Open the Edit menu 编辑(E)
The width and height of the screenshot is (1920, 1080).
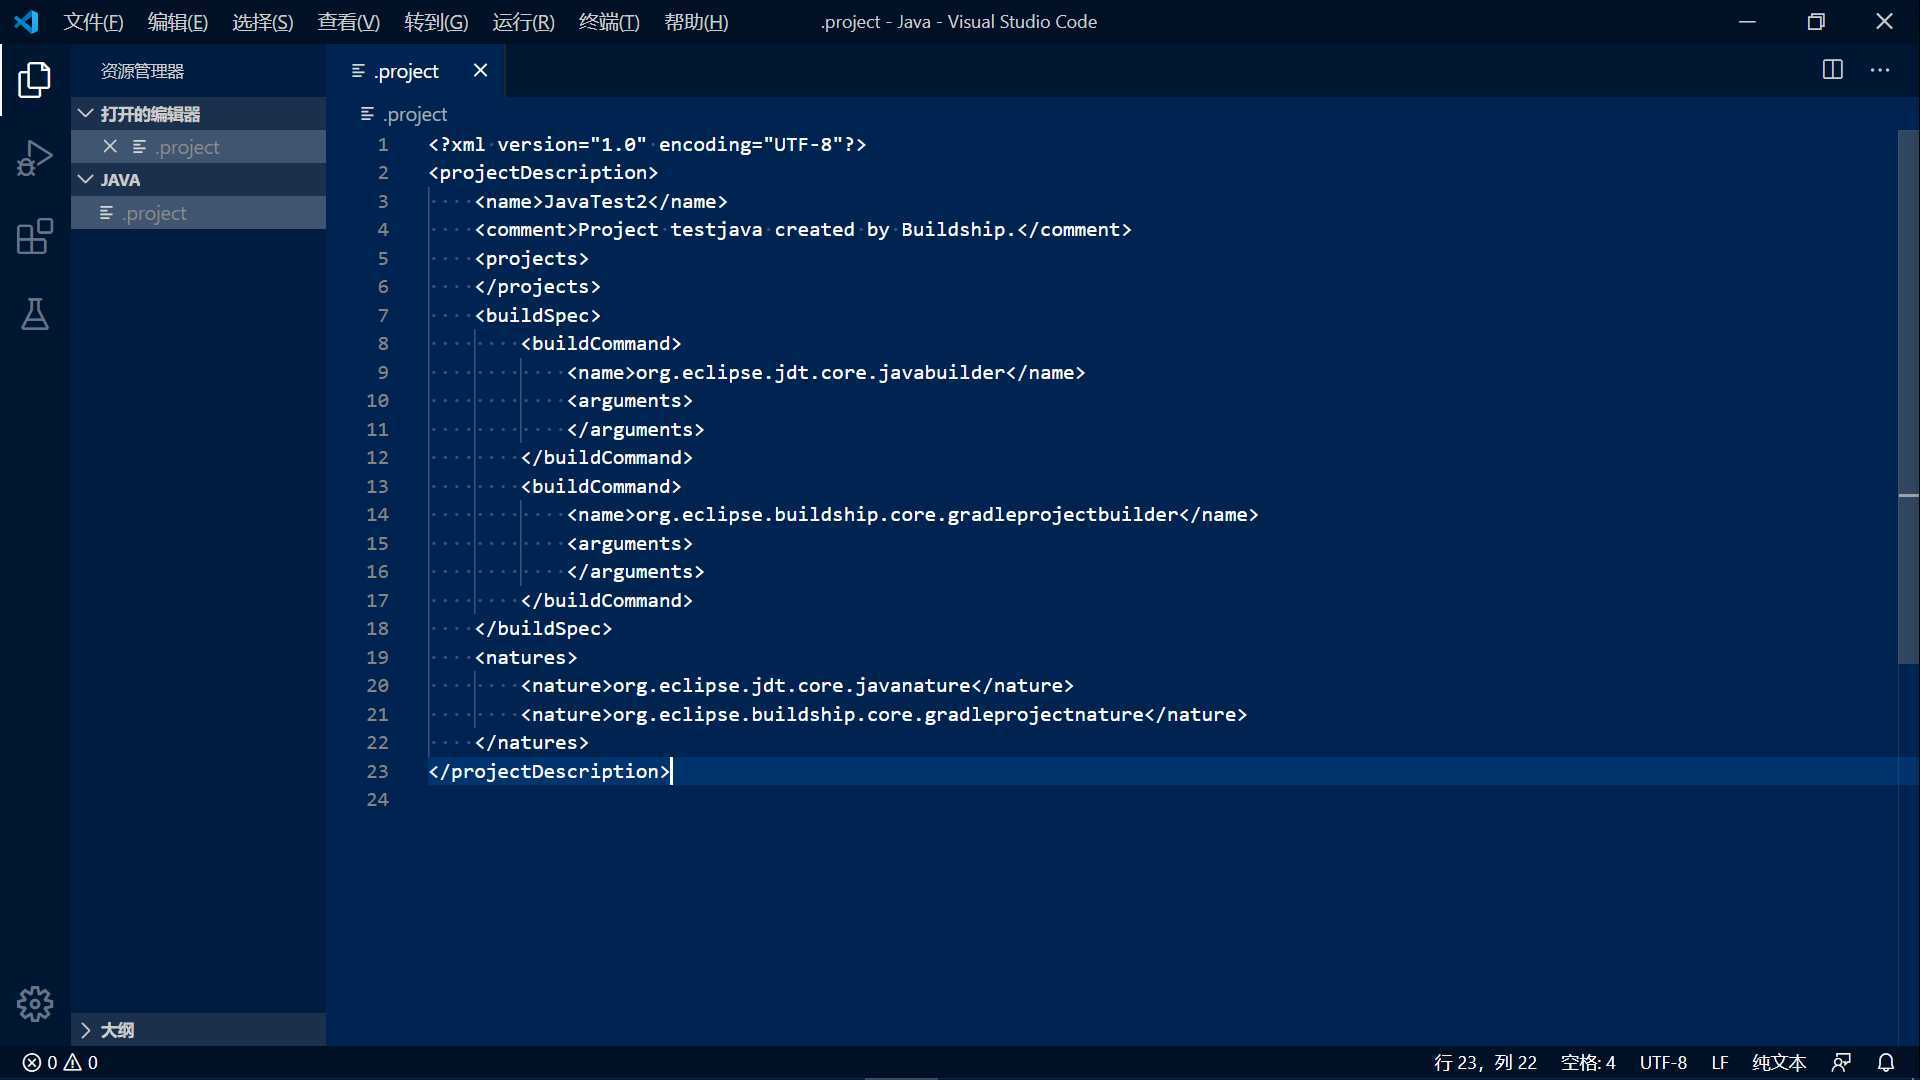(178, 22)
